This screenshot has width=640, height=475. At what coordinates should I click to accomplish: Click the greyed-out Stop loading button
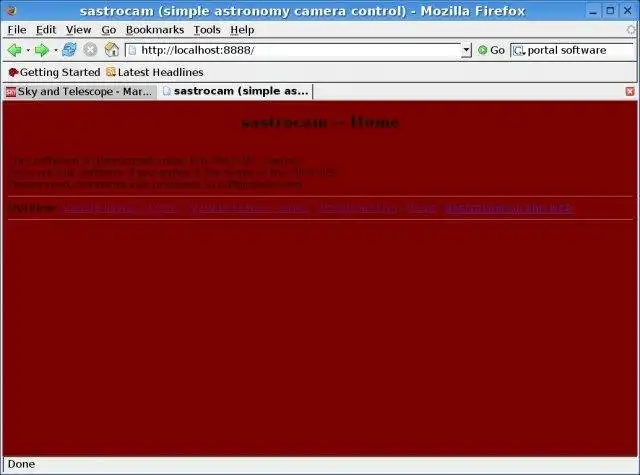90,50
